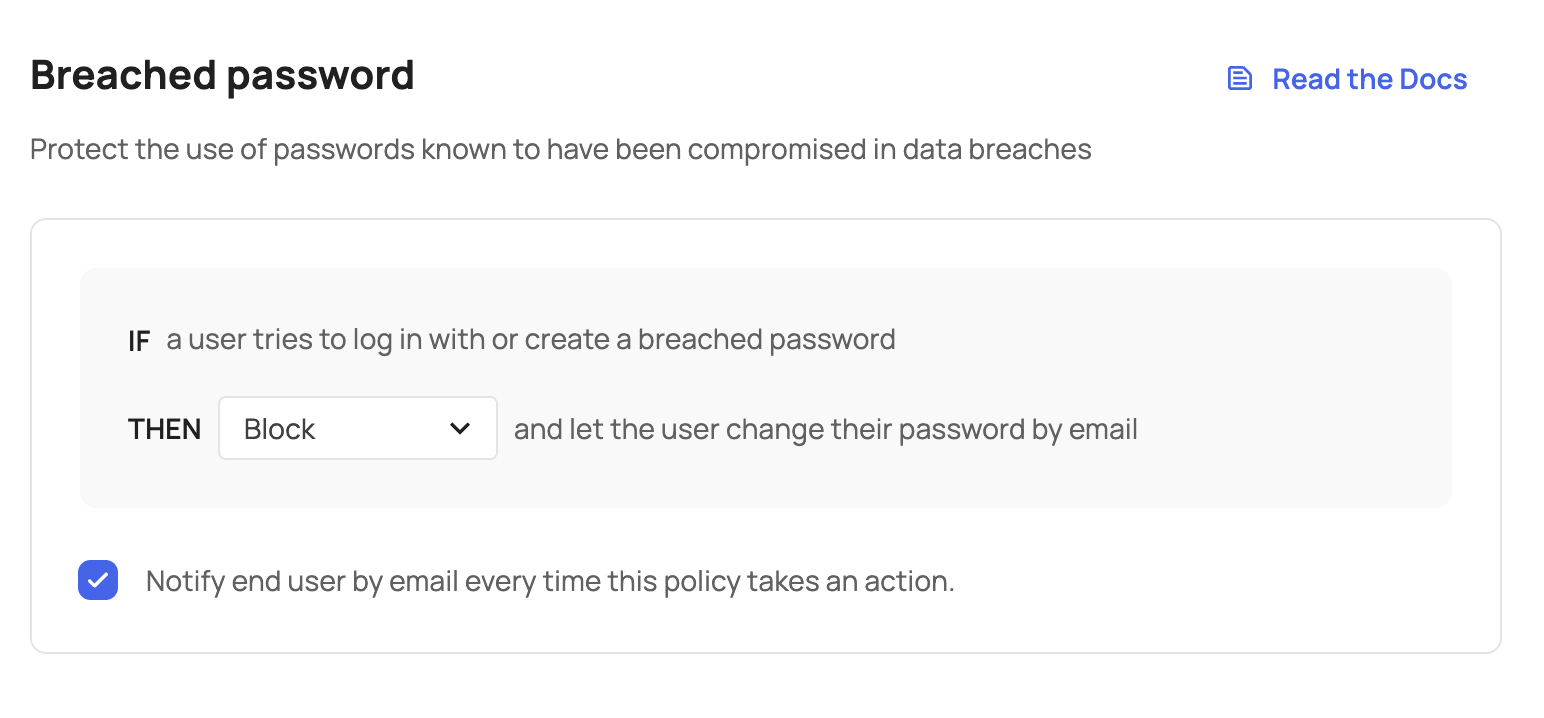Click the THEN label in the rule
The width and height of the screenshot is (1544, 718).
pyautogui.click(x=164, y=428)
